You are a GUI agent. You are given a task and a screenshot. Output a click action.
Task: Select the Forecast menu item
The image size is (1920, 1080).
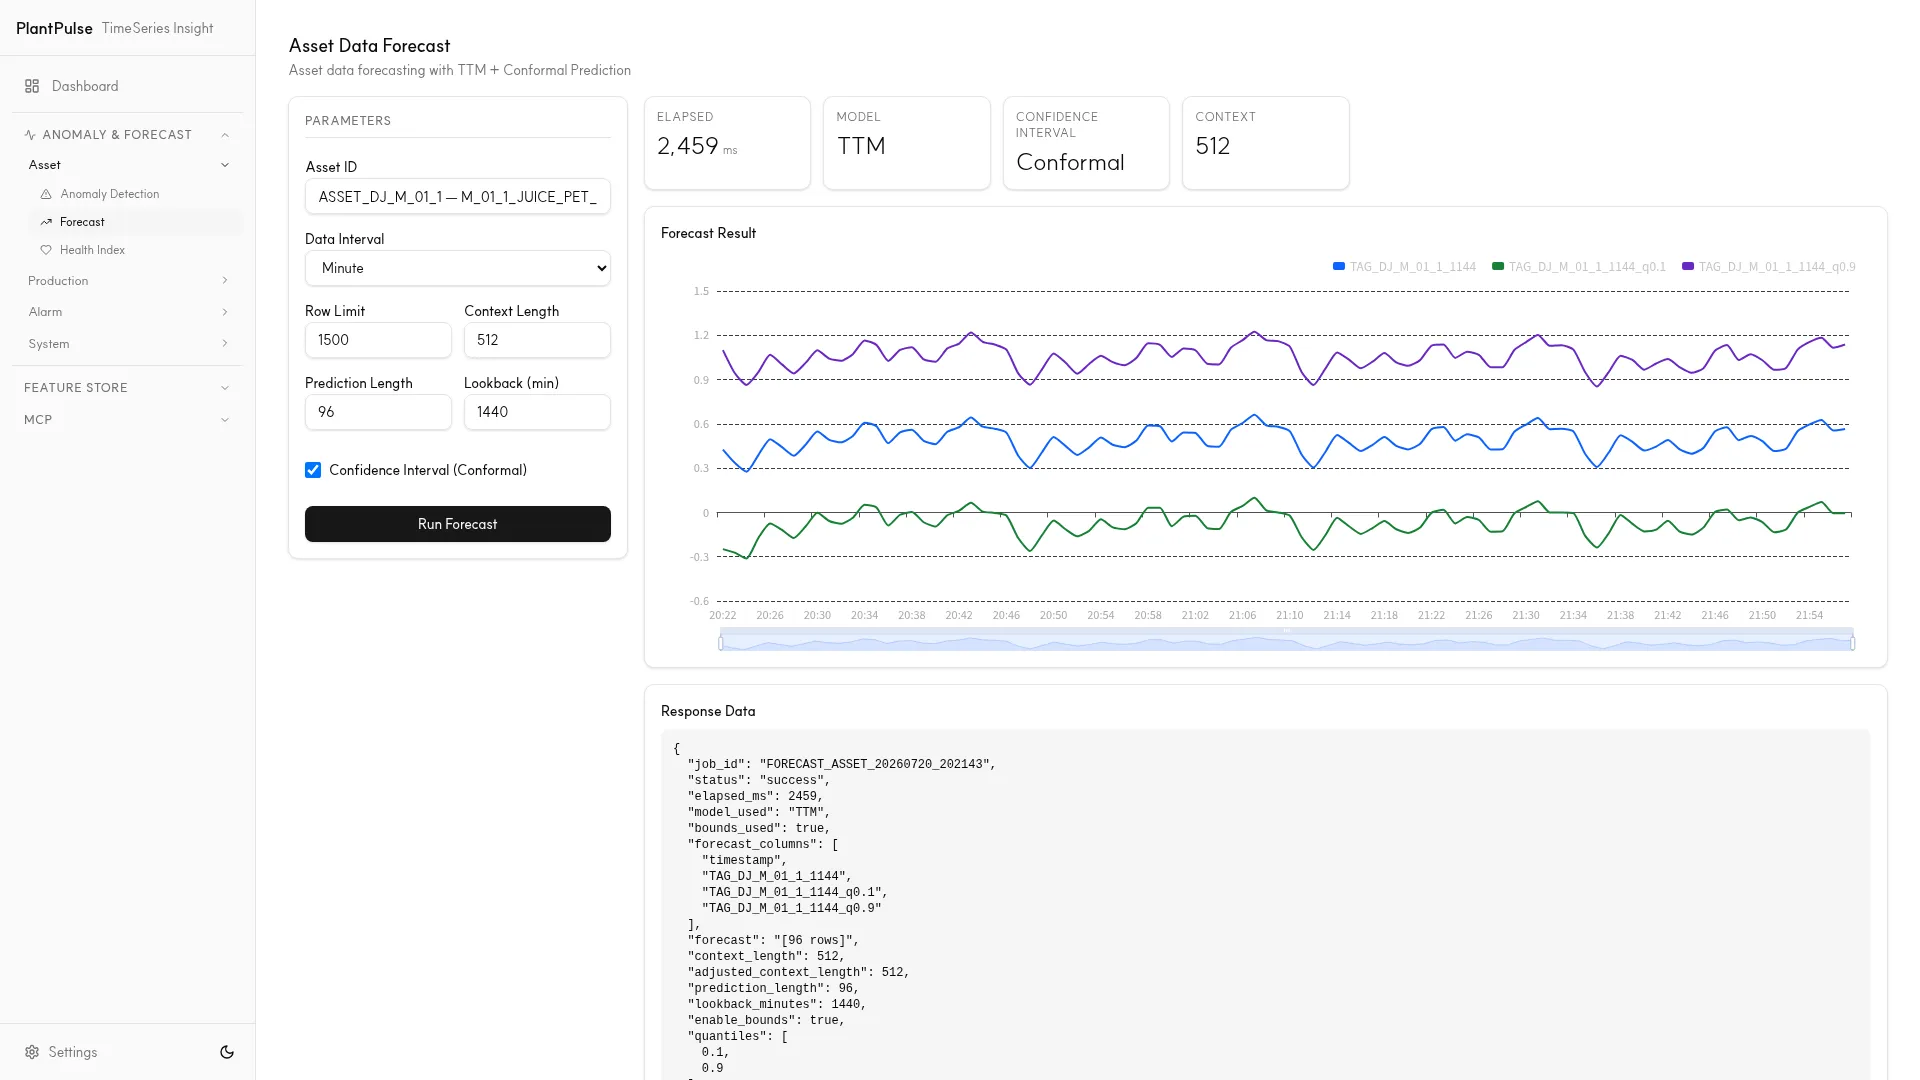point(135,222)
